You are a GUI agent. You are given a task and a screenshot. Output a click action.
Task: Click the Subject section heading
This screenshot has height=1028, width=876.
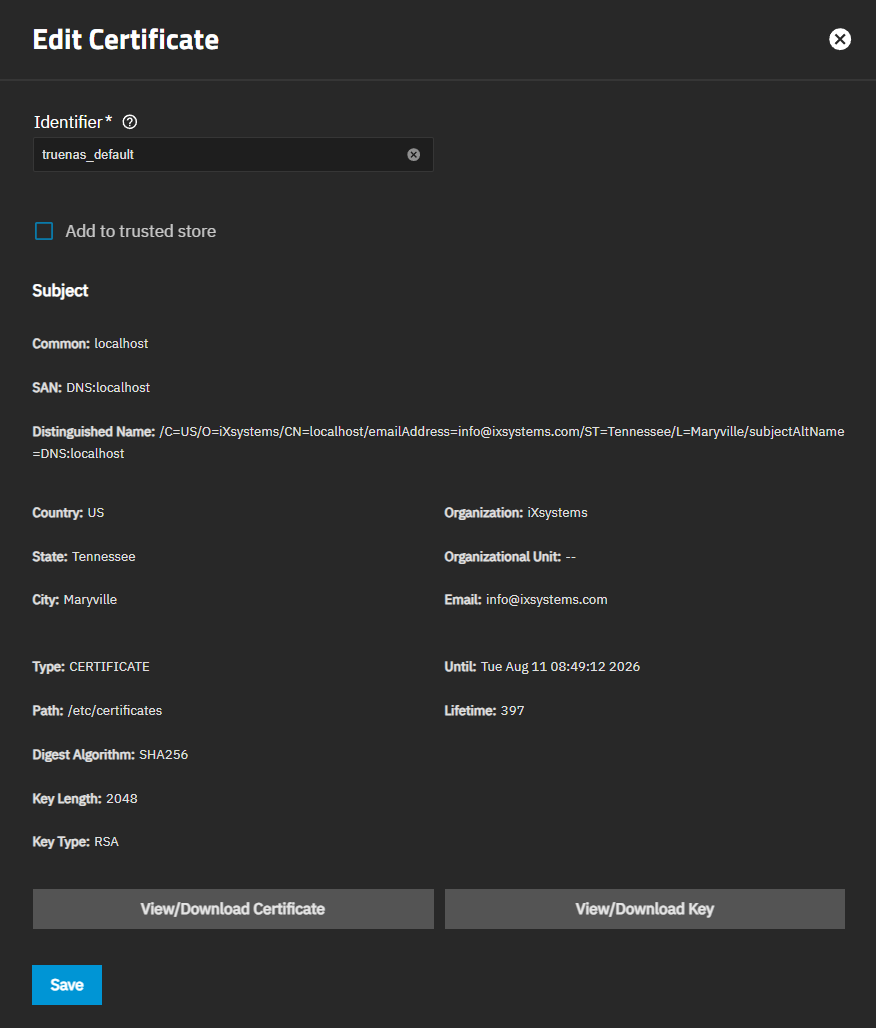(60, 291)
